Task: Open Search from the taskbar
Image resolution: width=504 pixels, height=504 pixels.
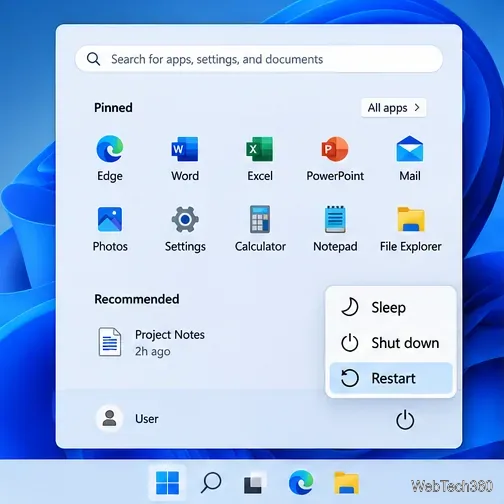Action: pos(211,482)
